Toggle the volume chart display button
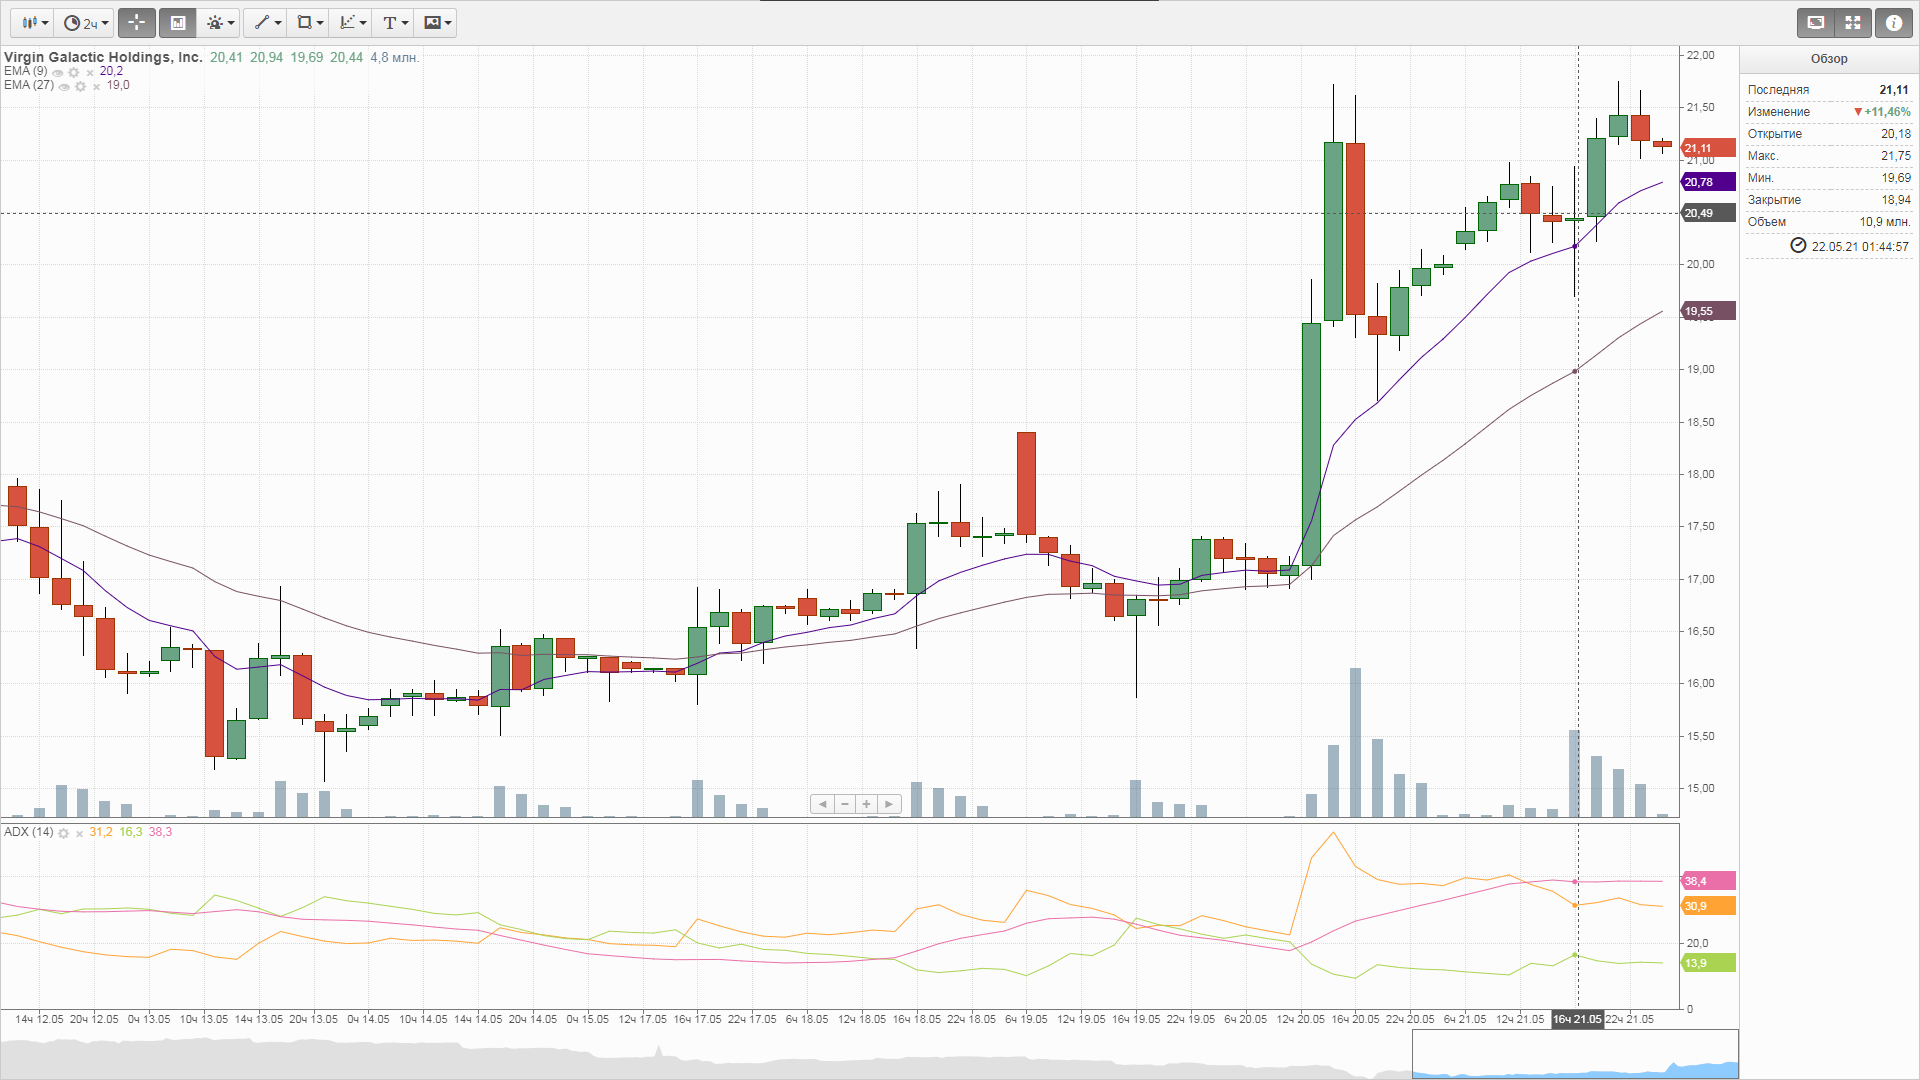The width and height of the screenshot is (1920, 1080). coord(178,23)
